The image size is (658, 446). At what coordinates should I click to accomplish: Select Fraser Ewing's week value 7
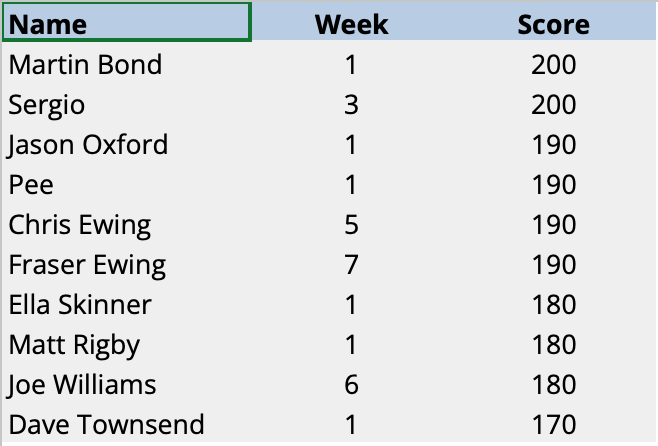351,265
